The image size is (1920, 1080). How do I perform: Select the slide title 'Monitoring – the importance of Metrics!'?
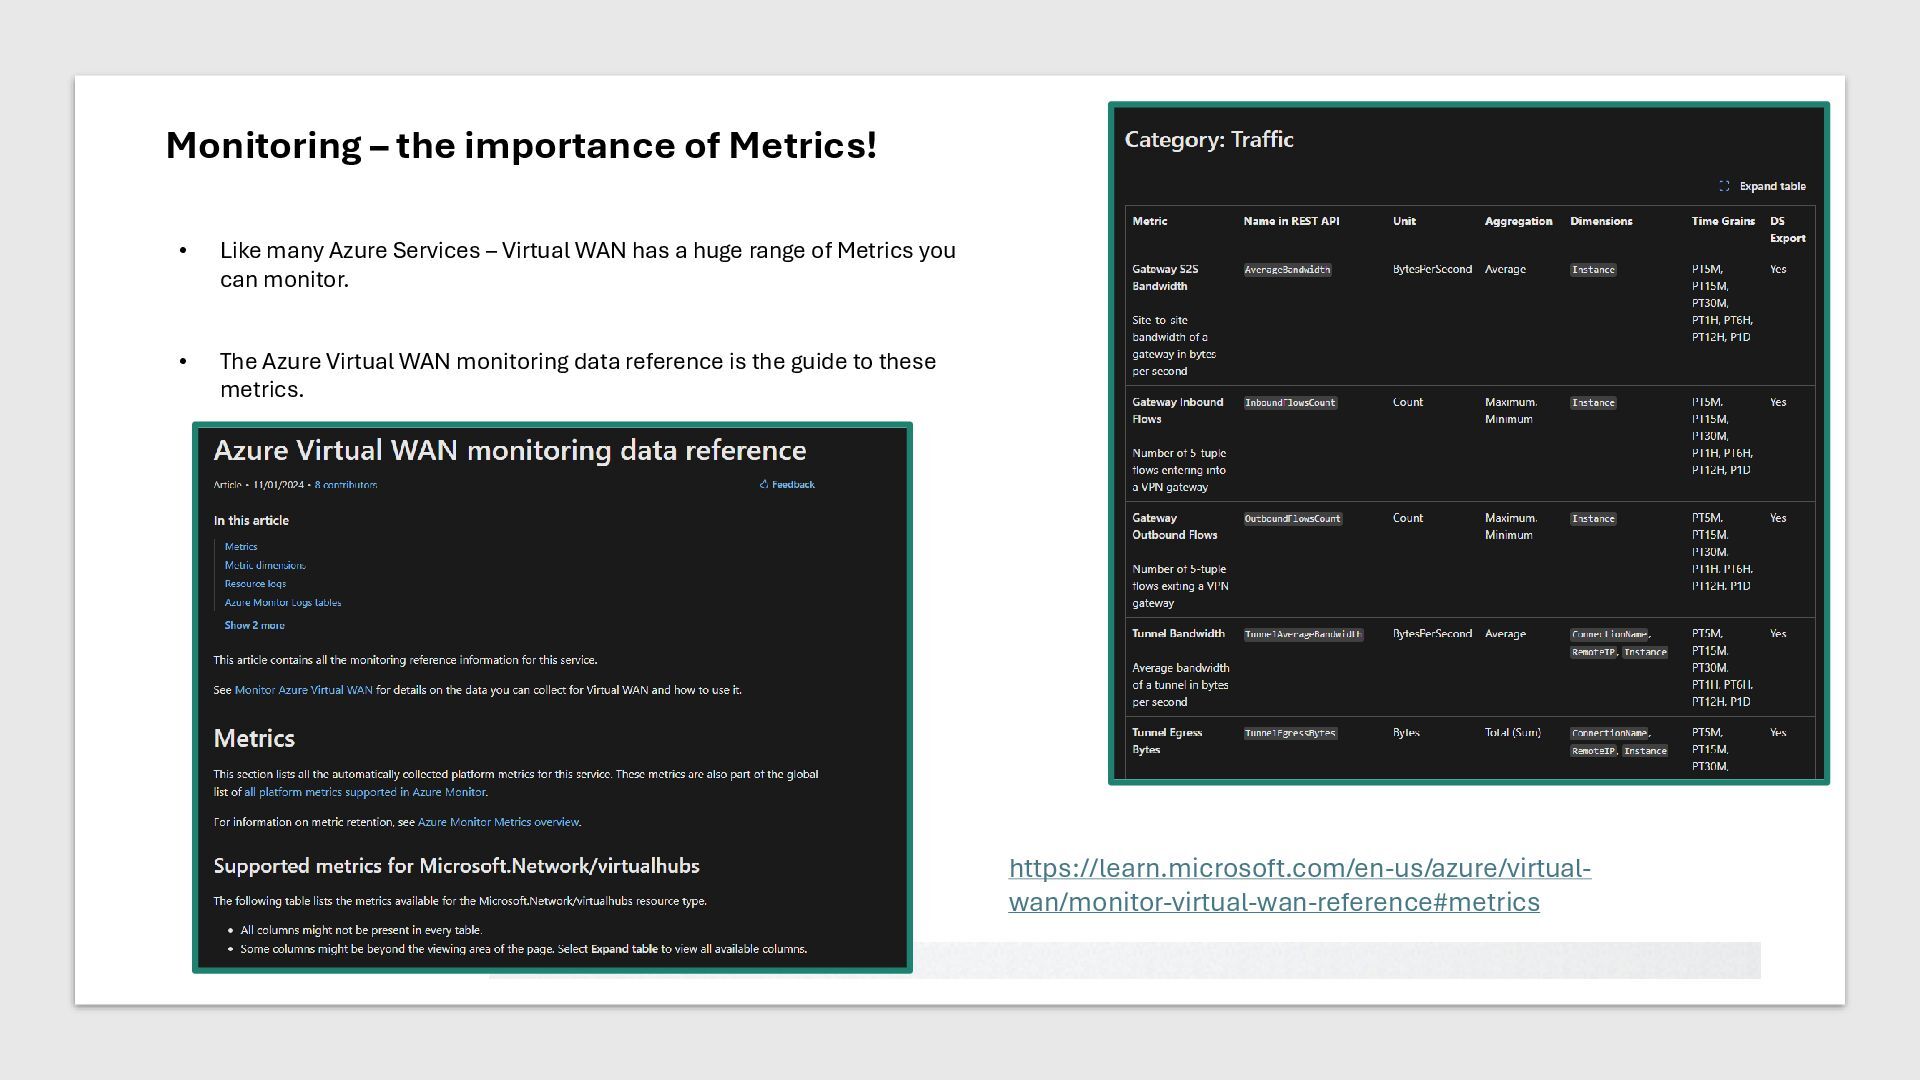[521, 145]
